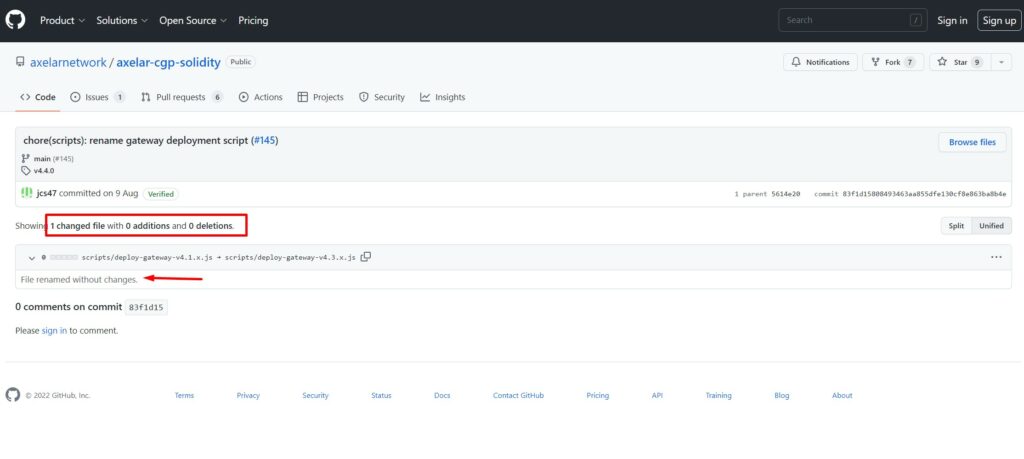Open the #145 pull request link
The height and width of the screenshot is (459, 1024).
point(264,140)
